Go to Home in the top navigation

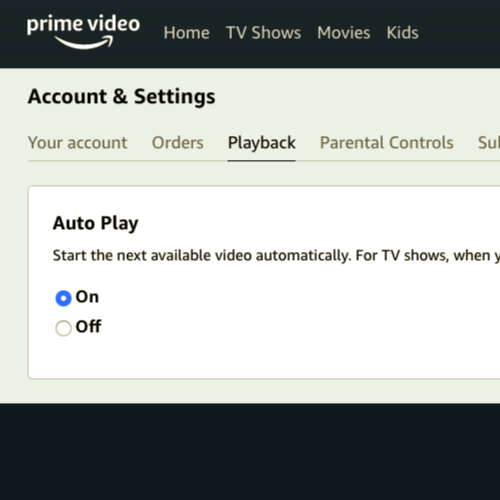187,33
